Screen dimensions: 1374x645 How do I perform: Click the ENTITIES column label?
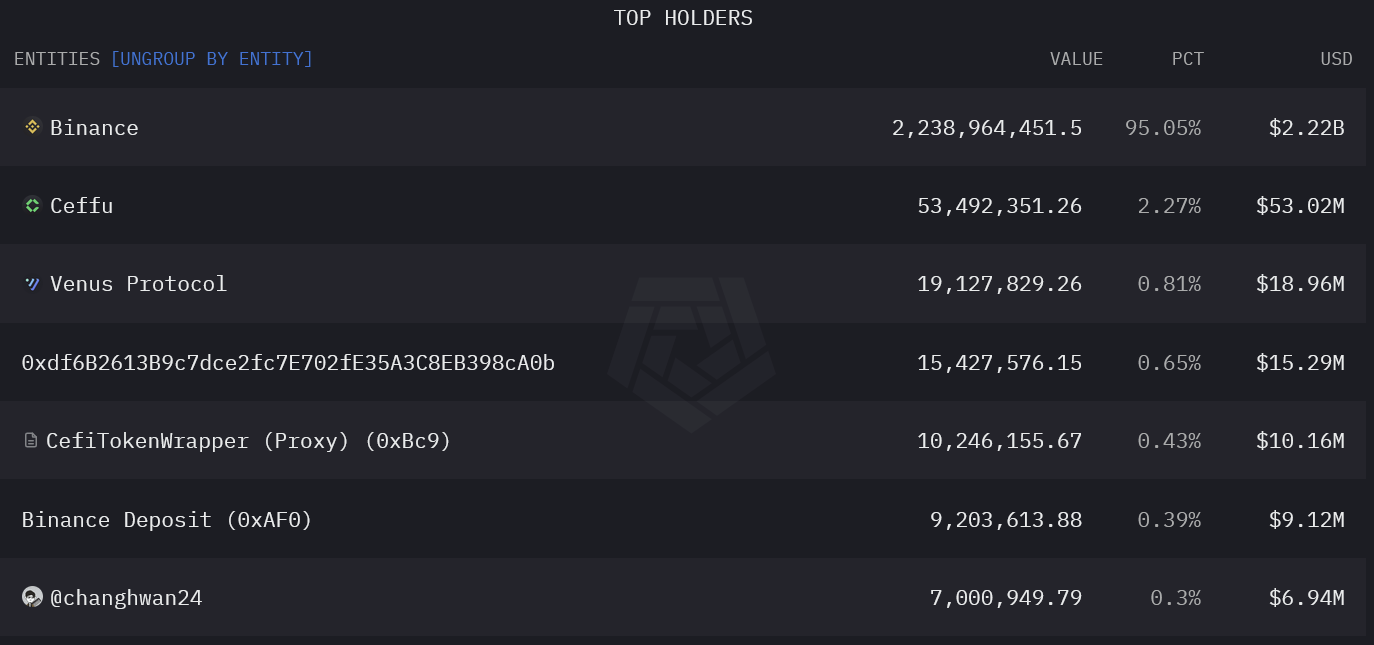(x=57, y=59)
